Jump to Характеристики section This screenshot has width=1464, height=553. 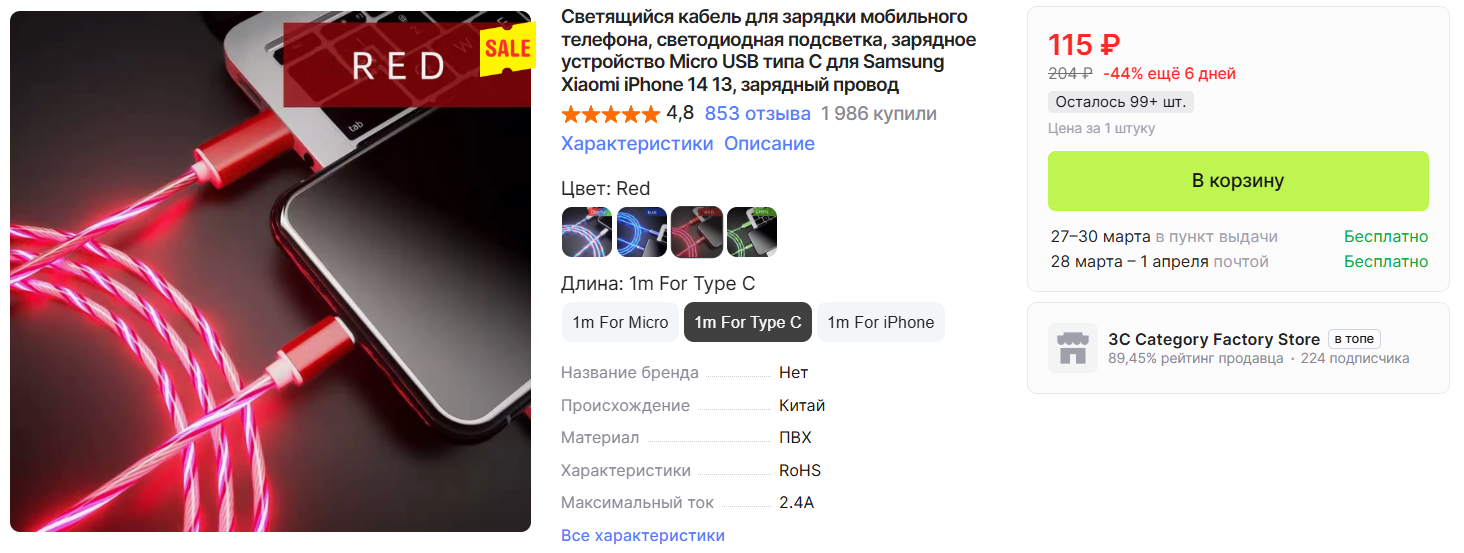(637, 143)
